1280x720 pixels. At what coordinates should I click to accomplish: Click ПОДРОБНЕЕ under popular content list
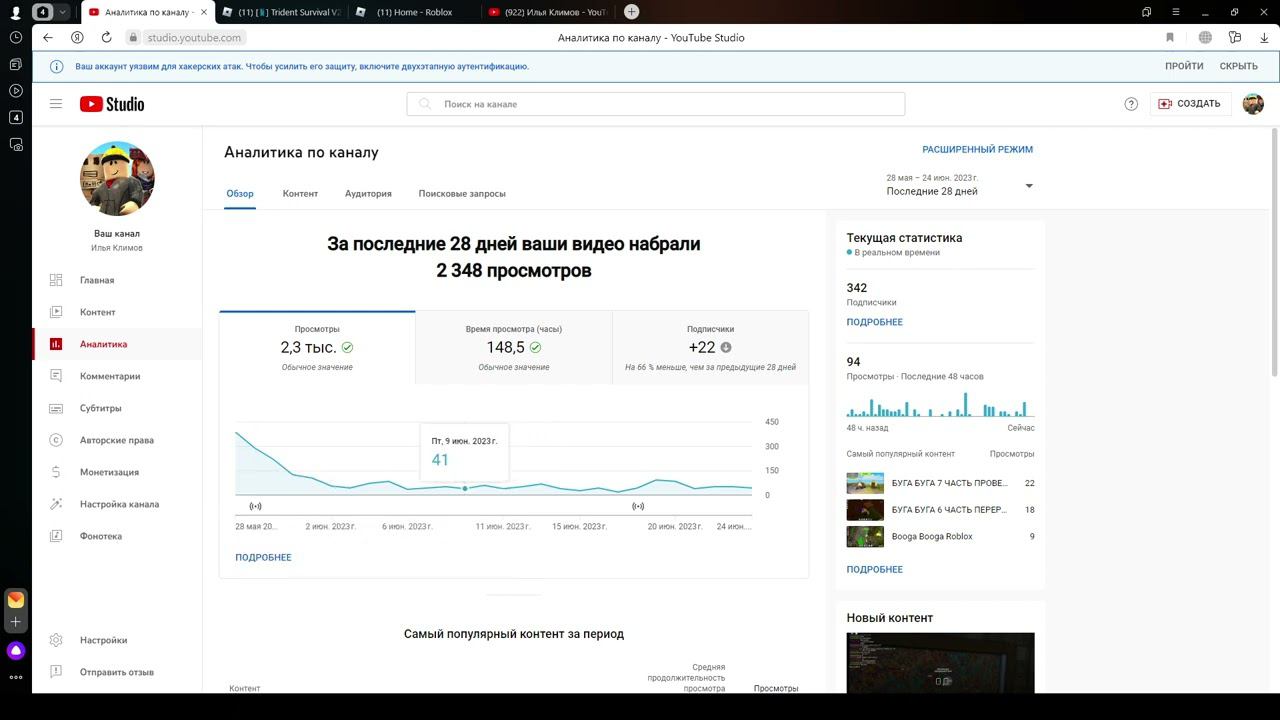pos(874,569)
